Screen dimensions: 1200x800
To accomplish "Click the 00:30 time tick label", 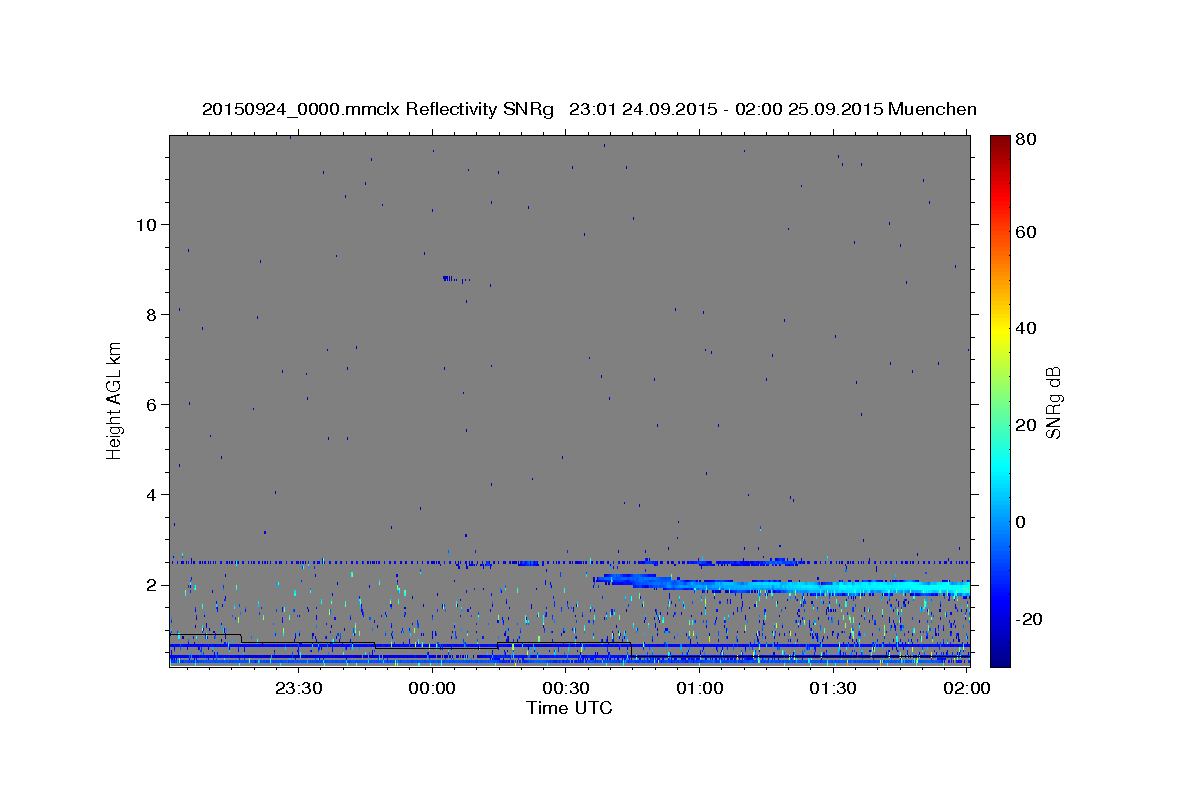I will tap(566, 688).
